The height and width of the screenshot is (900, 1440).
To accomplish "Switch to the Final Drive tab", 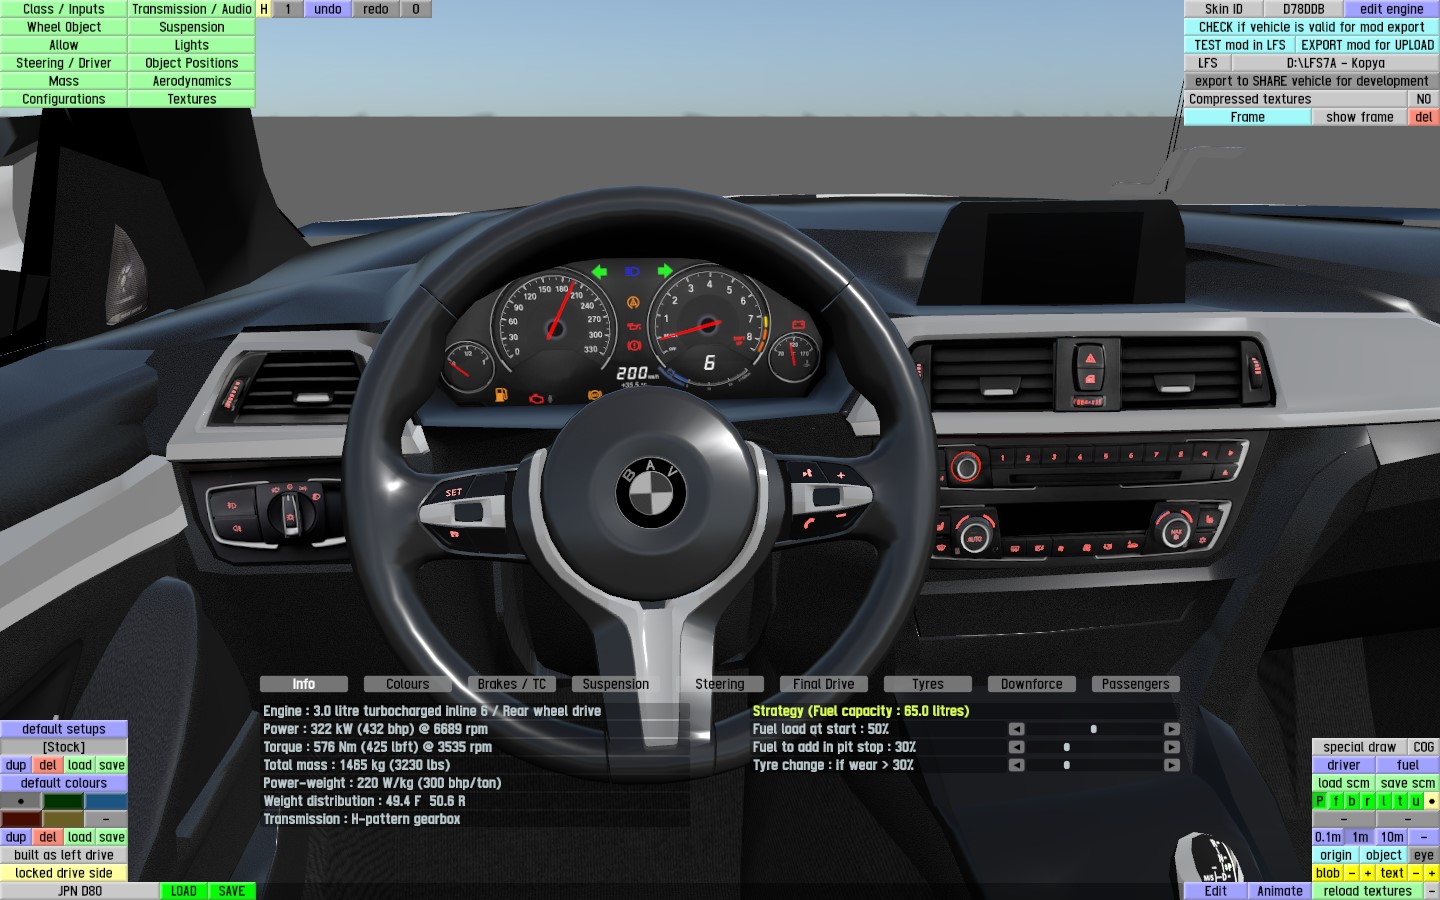I will (x=824, y=684).
